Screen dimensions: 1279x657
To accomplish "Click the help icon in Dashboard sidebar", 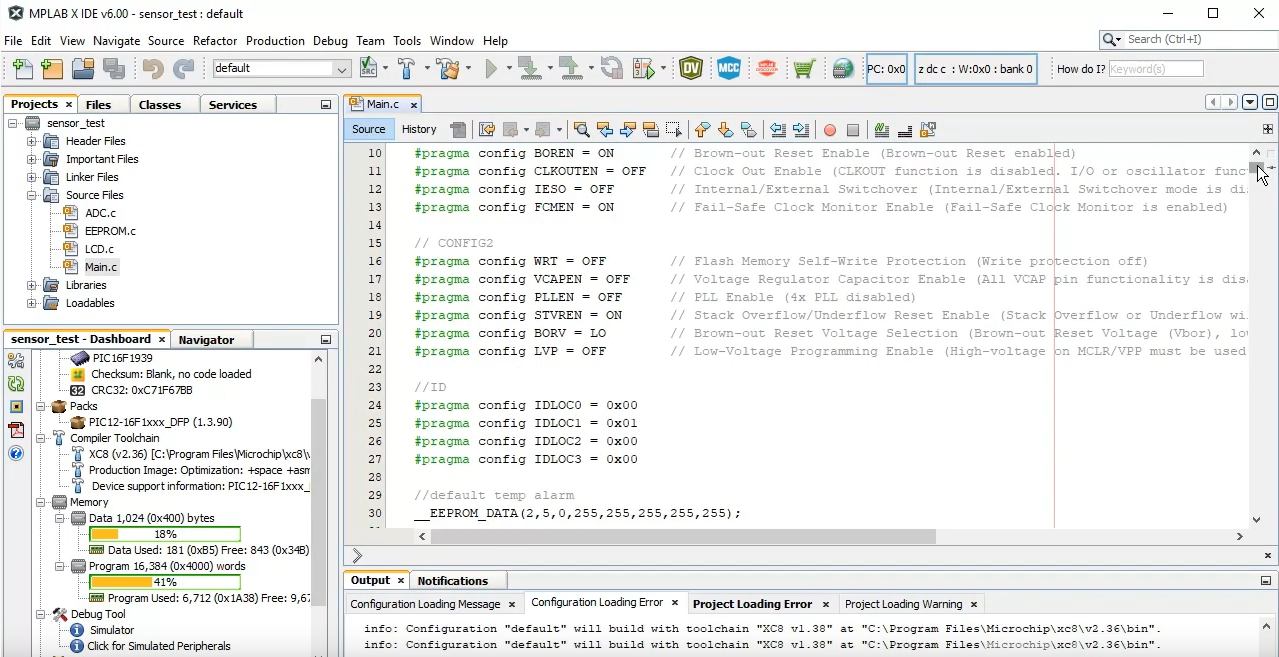I will (x=16, y=453).
